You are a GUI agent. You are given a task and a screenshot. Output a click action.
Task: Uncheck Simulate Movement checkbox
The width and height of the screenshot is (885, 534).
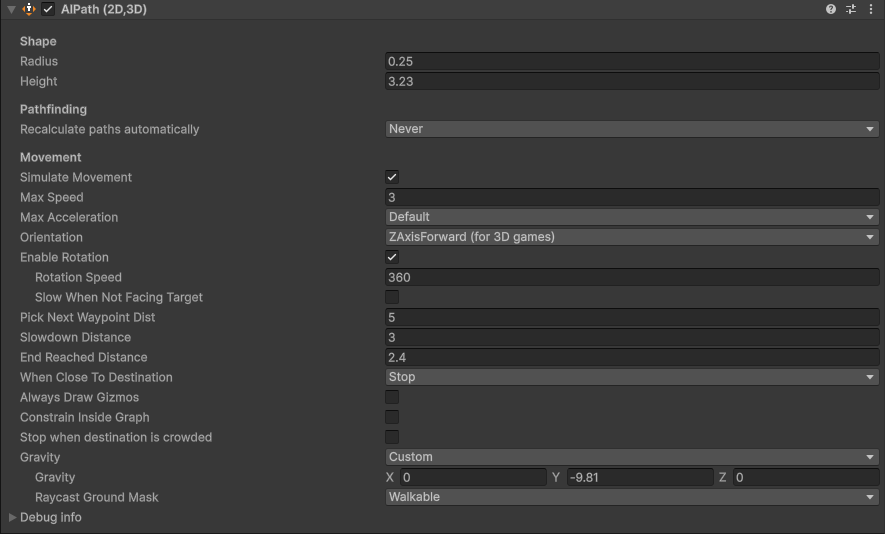tap(392, 177)
